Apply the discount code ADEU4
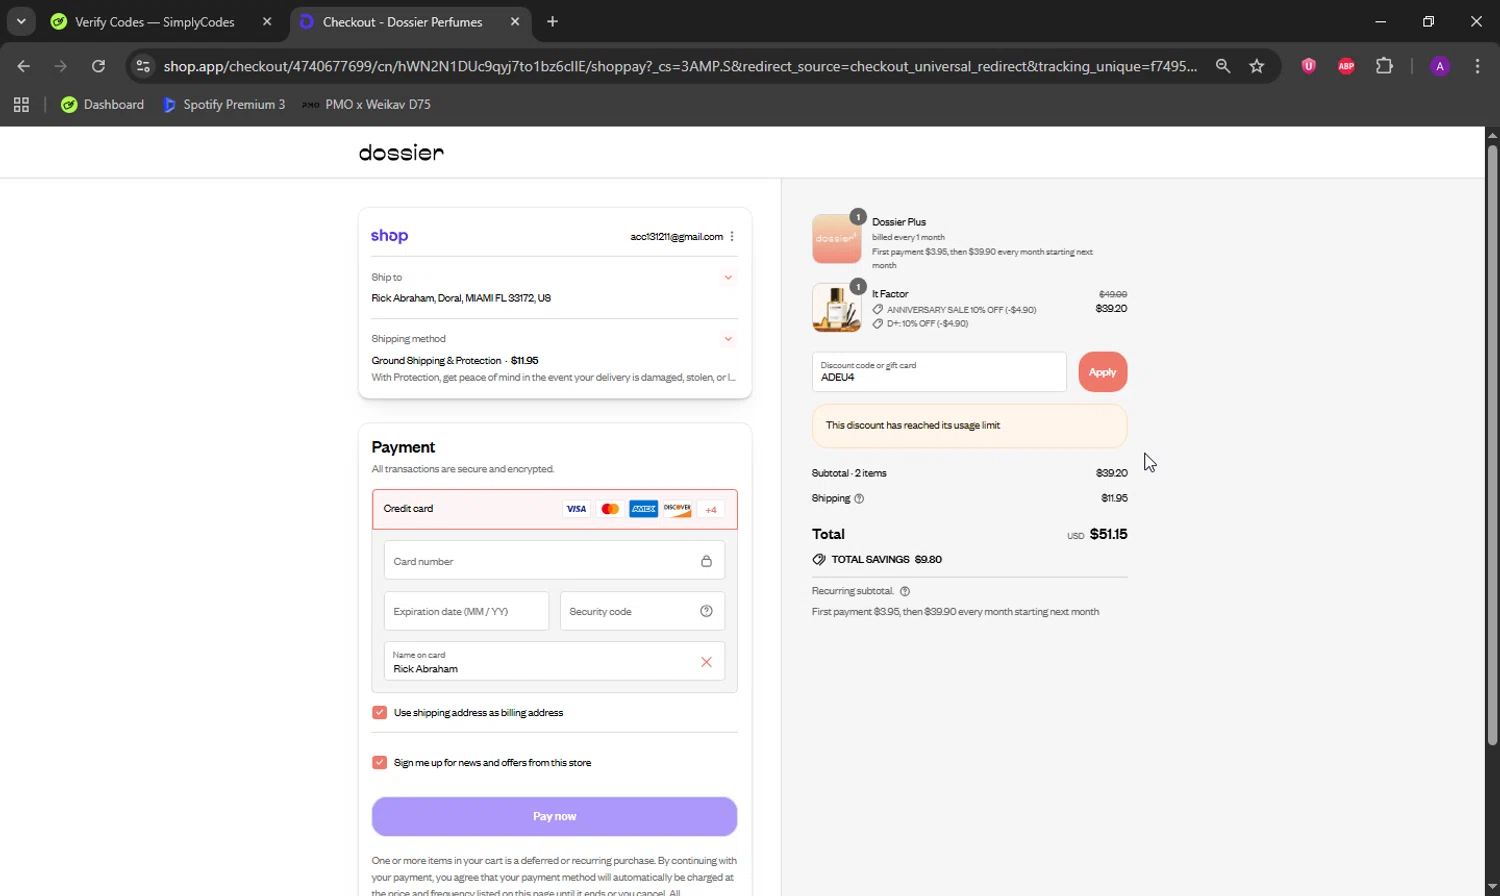This screenshot has height=896, width=1500. click(x=1102, y=372)
